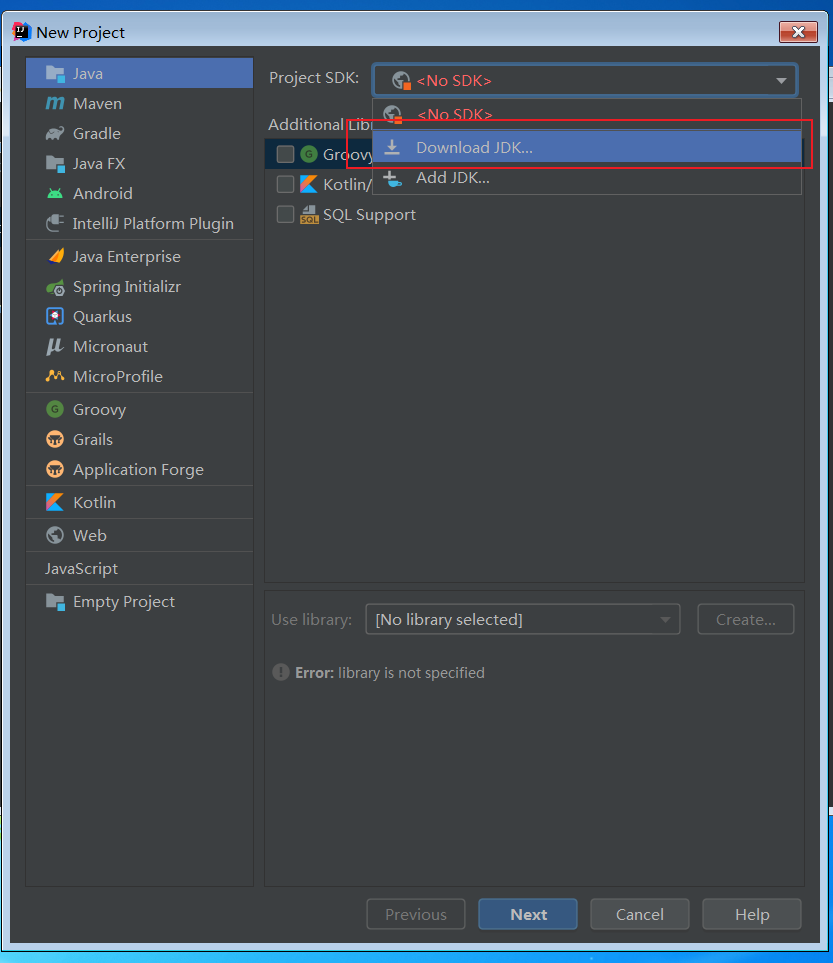This screenshot has height=963, width=833.
Task: Click the IntelliJ logo in the title bar
Action: pyautogui.click(x=22, y=31)
